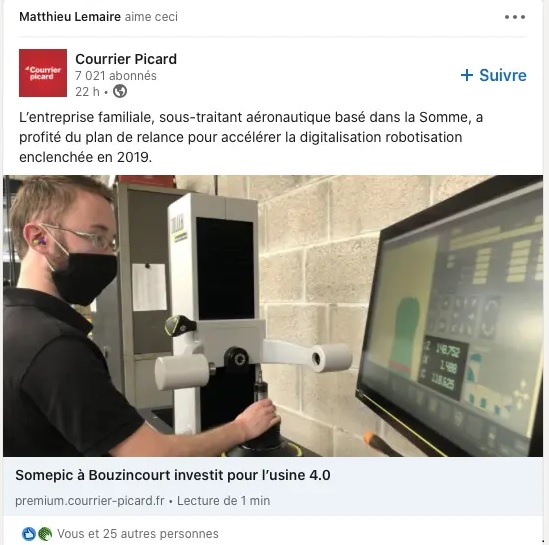Follow Courrier Picard with the Suivre button
549x545 pixels.
[494, 75]
